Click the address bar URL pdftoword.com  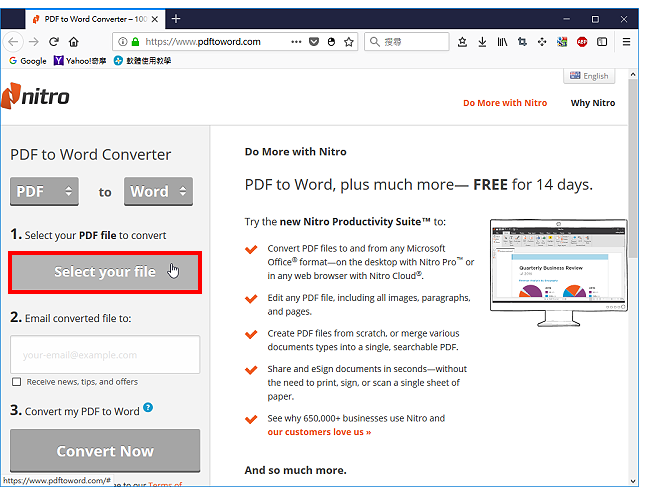(203, 42)
